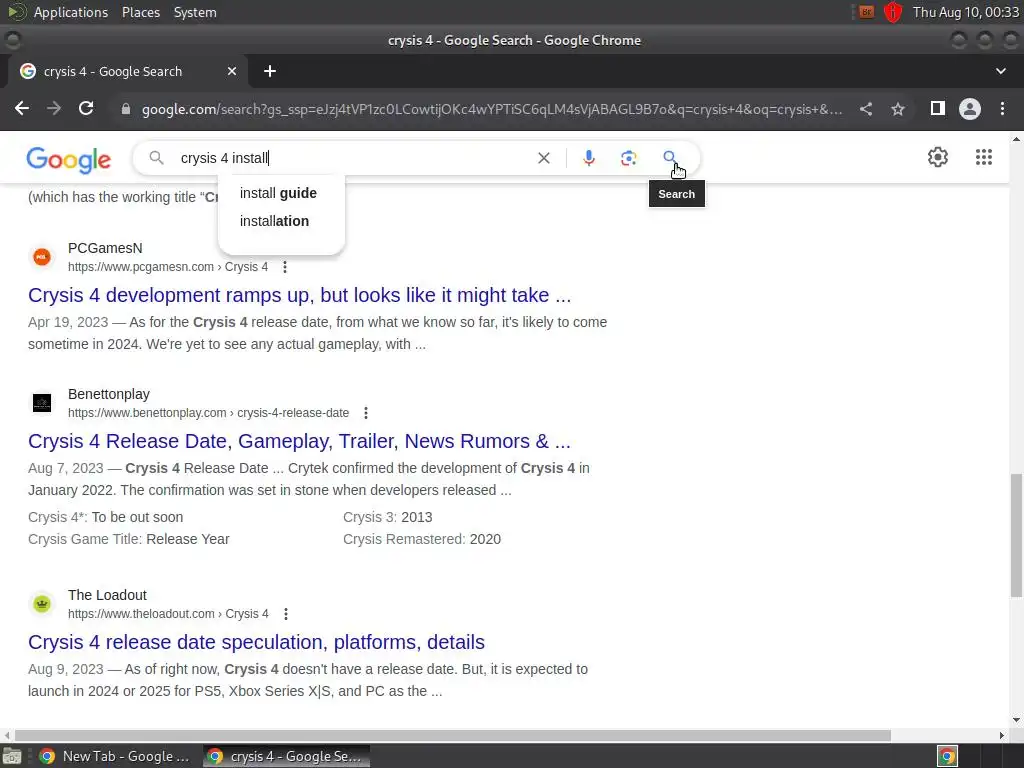Click the blue Search magnifier button
This screenshot has width=1024, height=768.
tap(669, 157)
